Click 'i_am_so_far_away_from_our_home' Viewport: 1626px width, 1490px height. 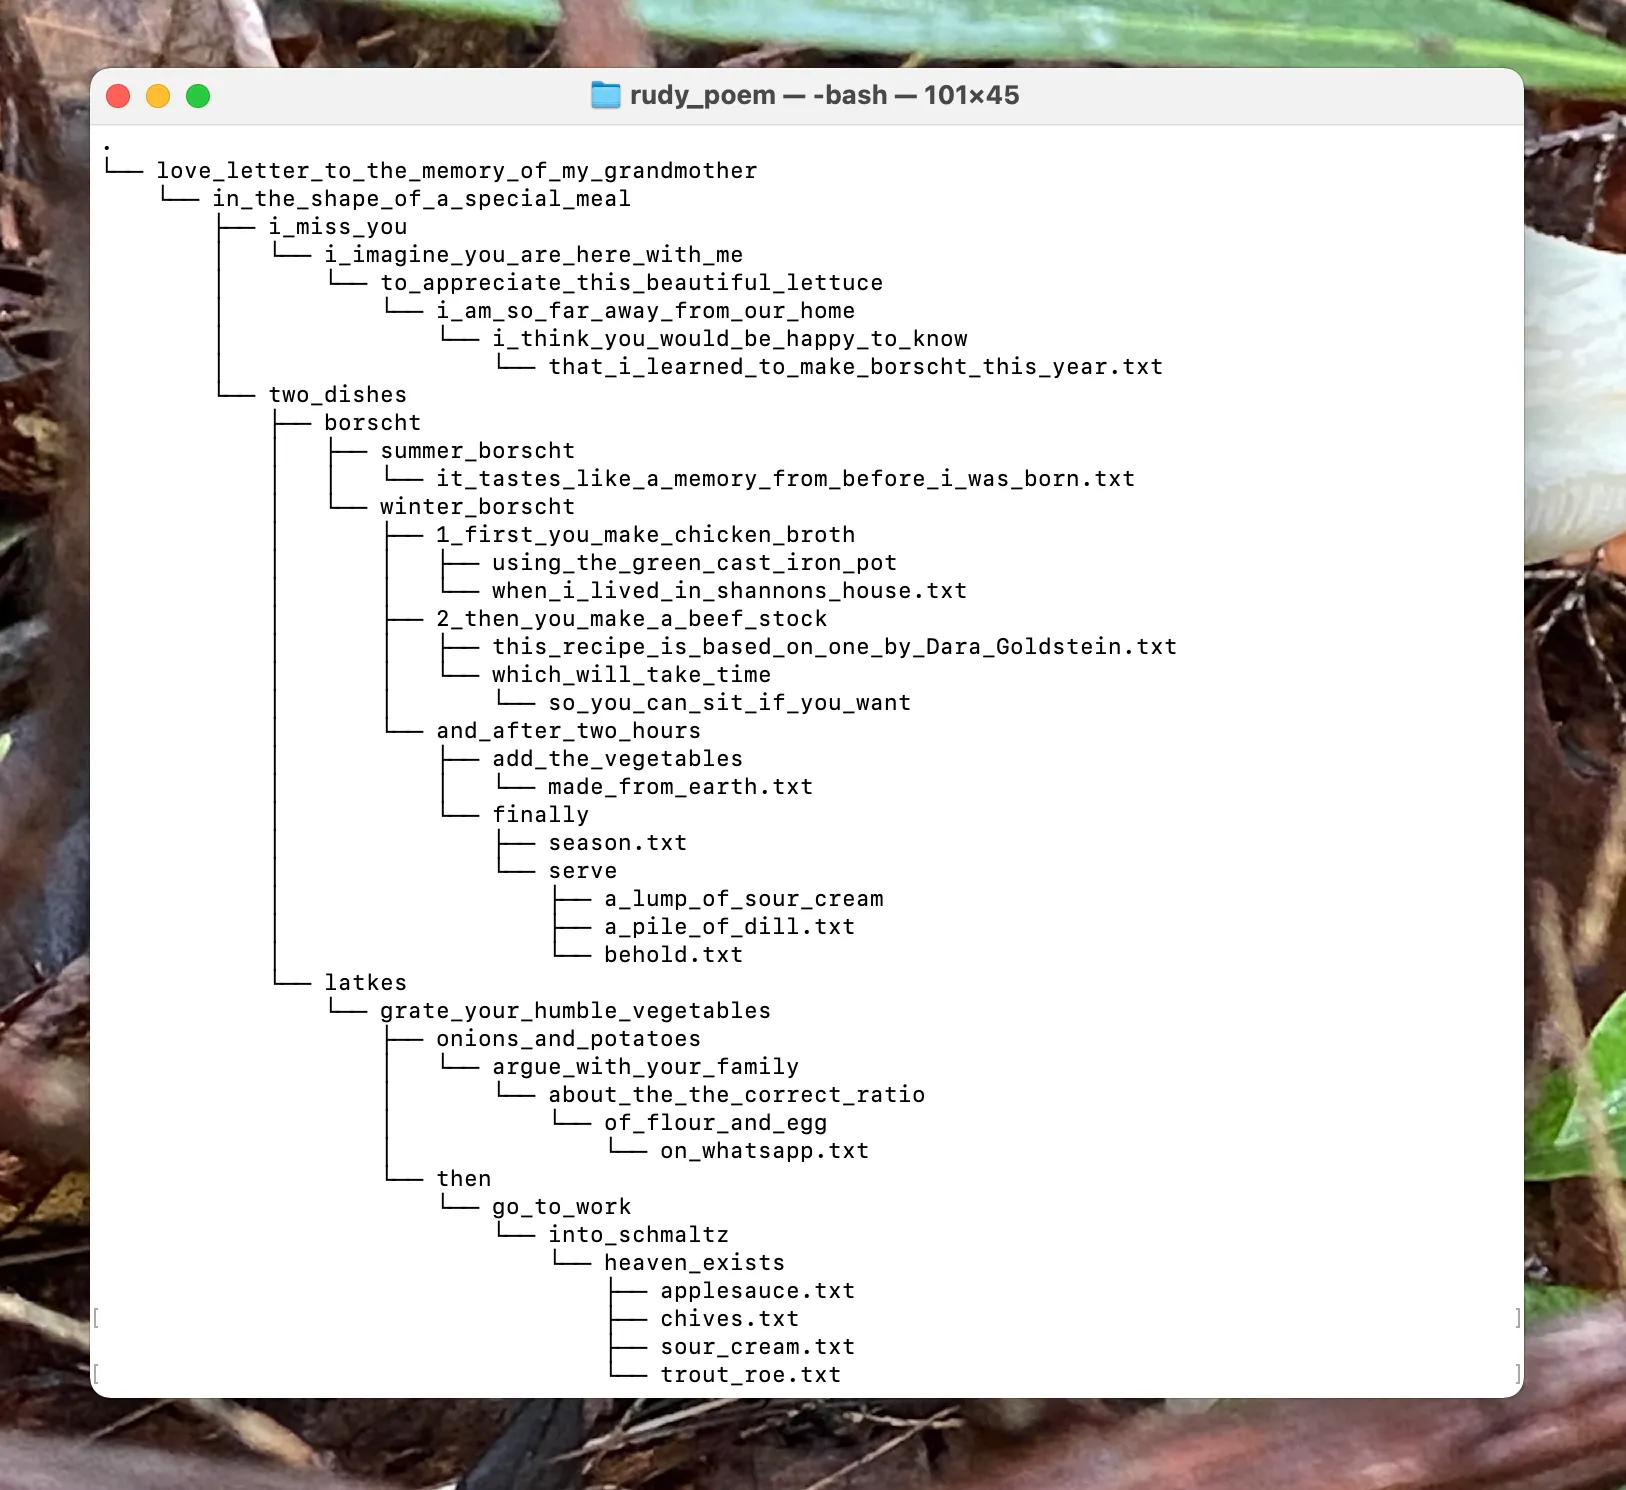645,311
